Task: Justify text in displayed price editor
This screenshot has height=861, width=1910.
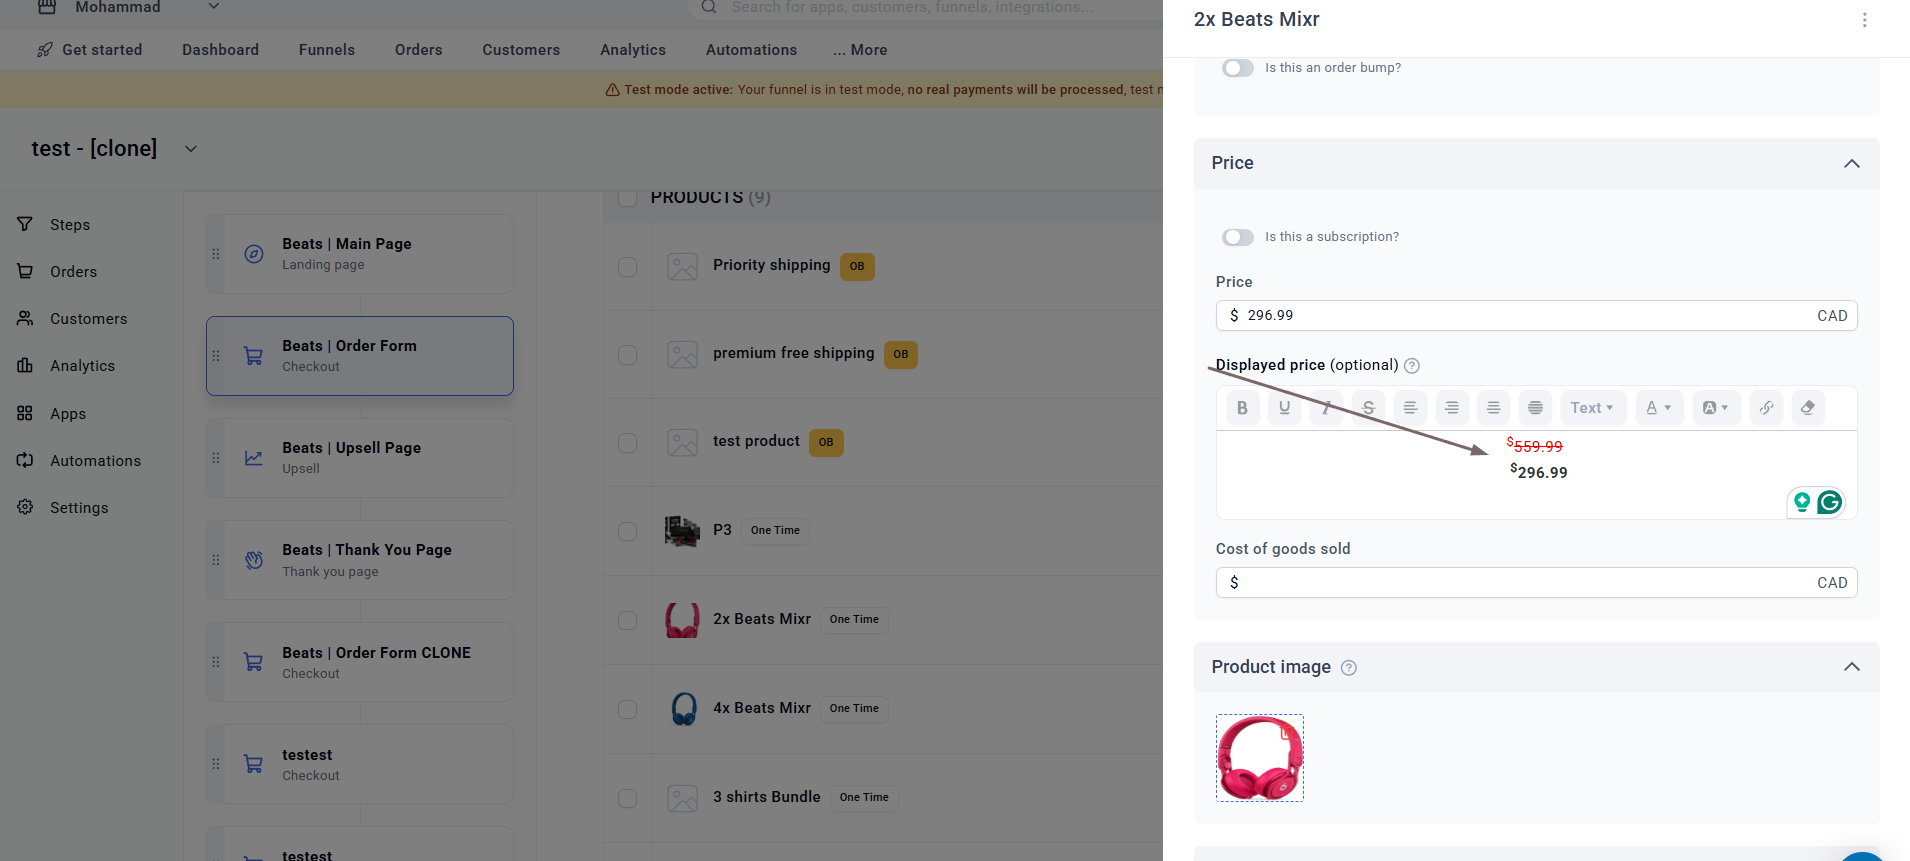Action: click(1535, 408)
